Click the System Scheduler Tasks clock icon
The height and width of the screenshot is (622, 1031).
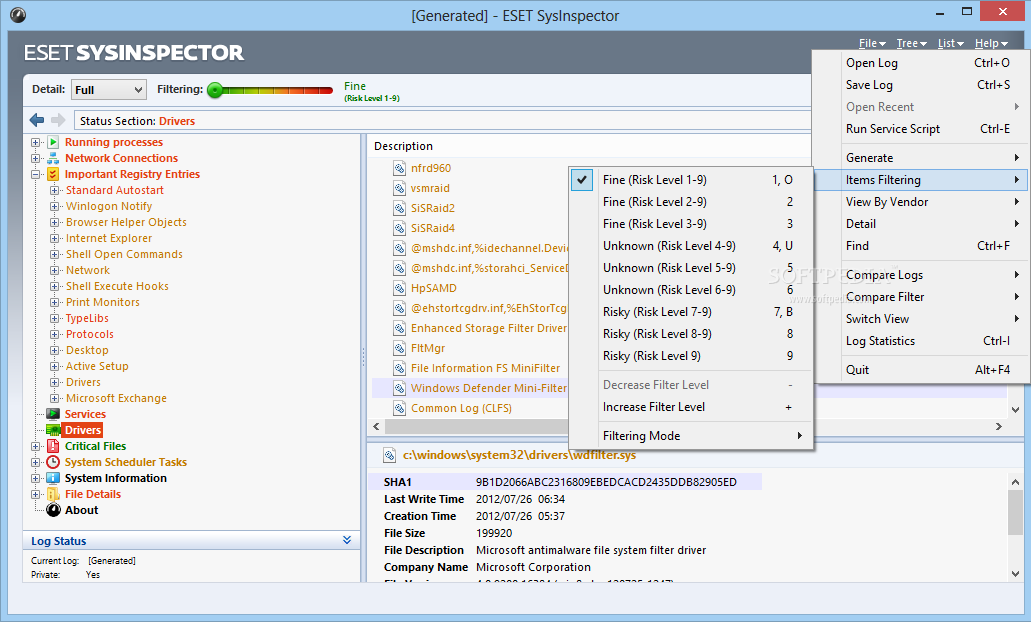(x=53, y=462)
